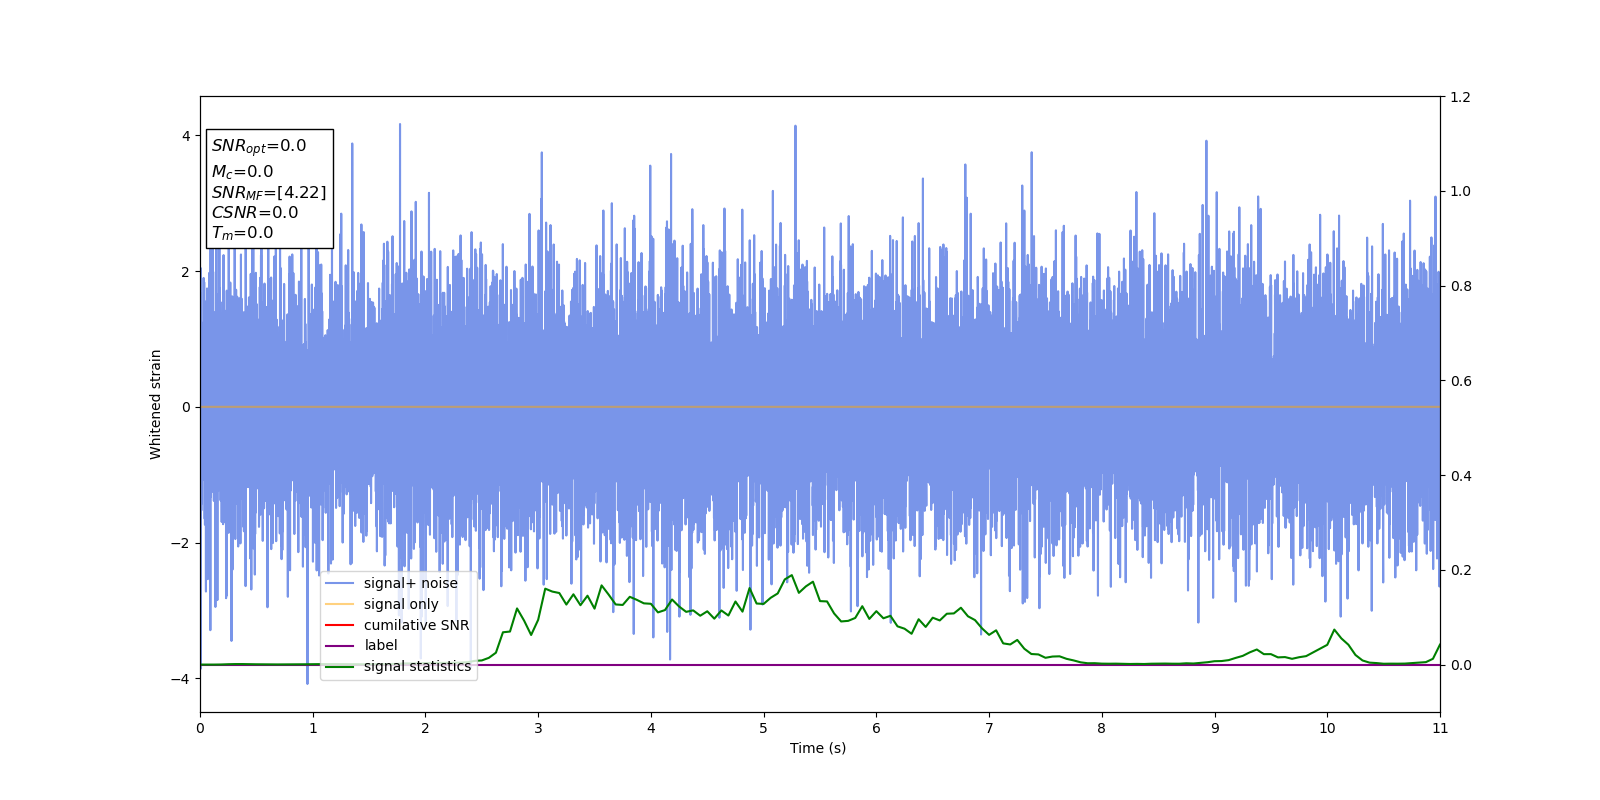1600x800 pixels.
Task: Click the green signal statistics legend line
Action: tap(340, 667)
